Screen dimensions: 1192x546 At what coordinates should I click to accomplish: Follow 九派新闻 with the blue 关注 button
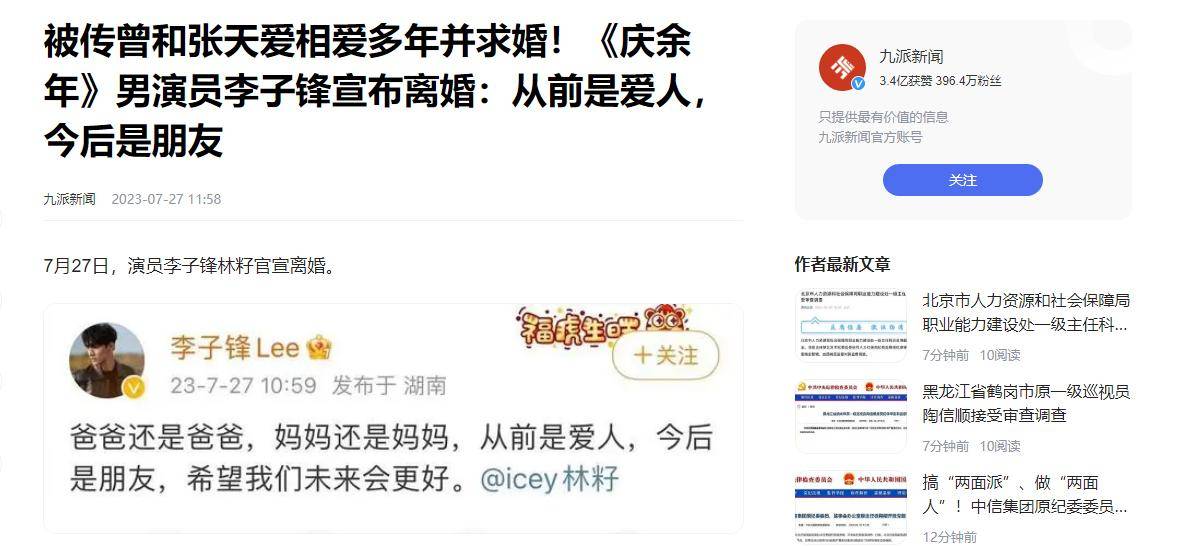pos(962,180)
